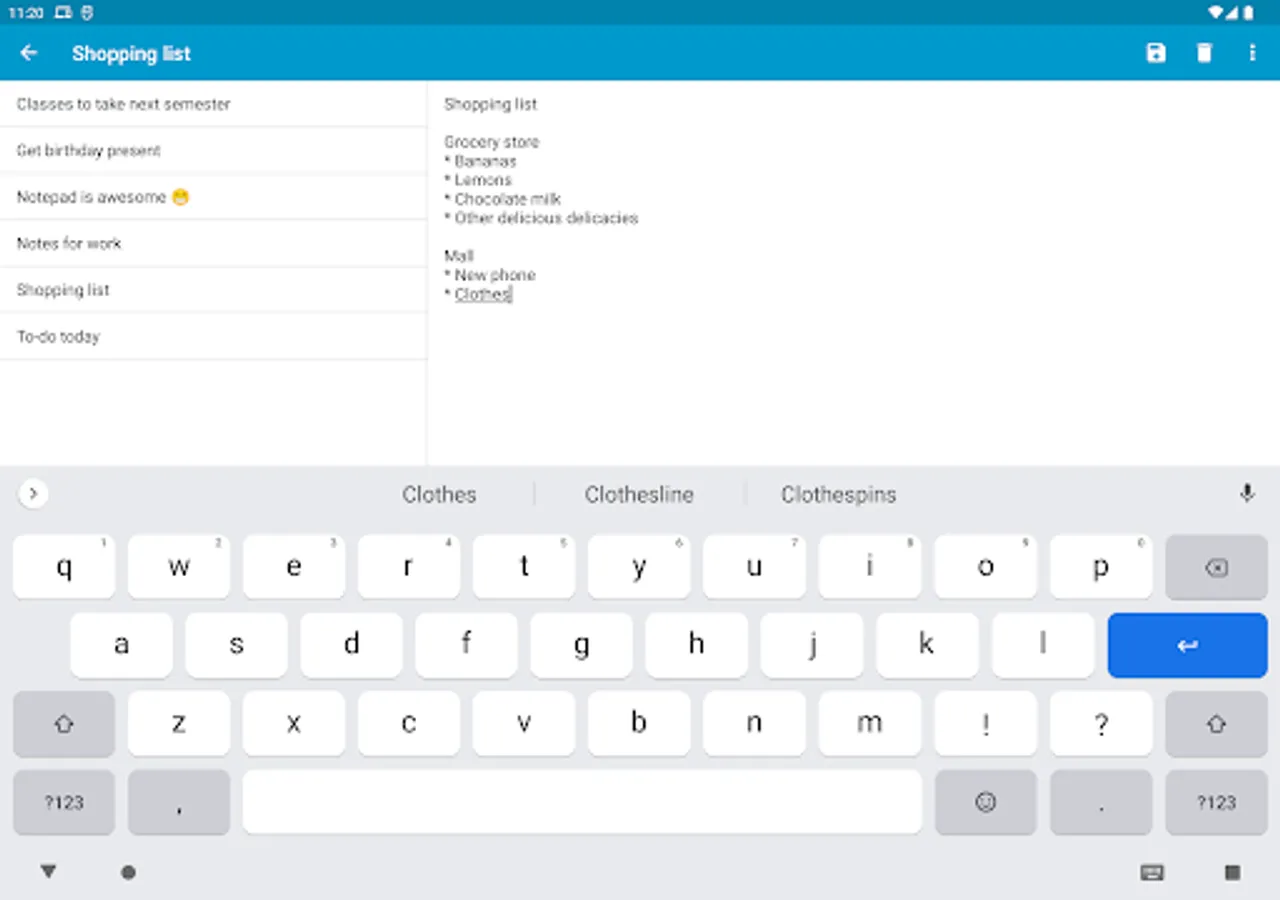Tap the backspace key on keyboard
Viewport: 1280px width, 900px height.
click(1216, 567)
